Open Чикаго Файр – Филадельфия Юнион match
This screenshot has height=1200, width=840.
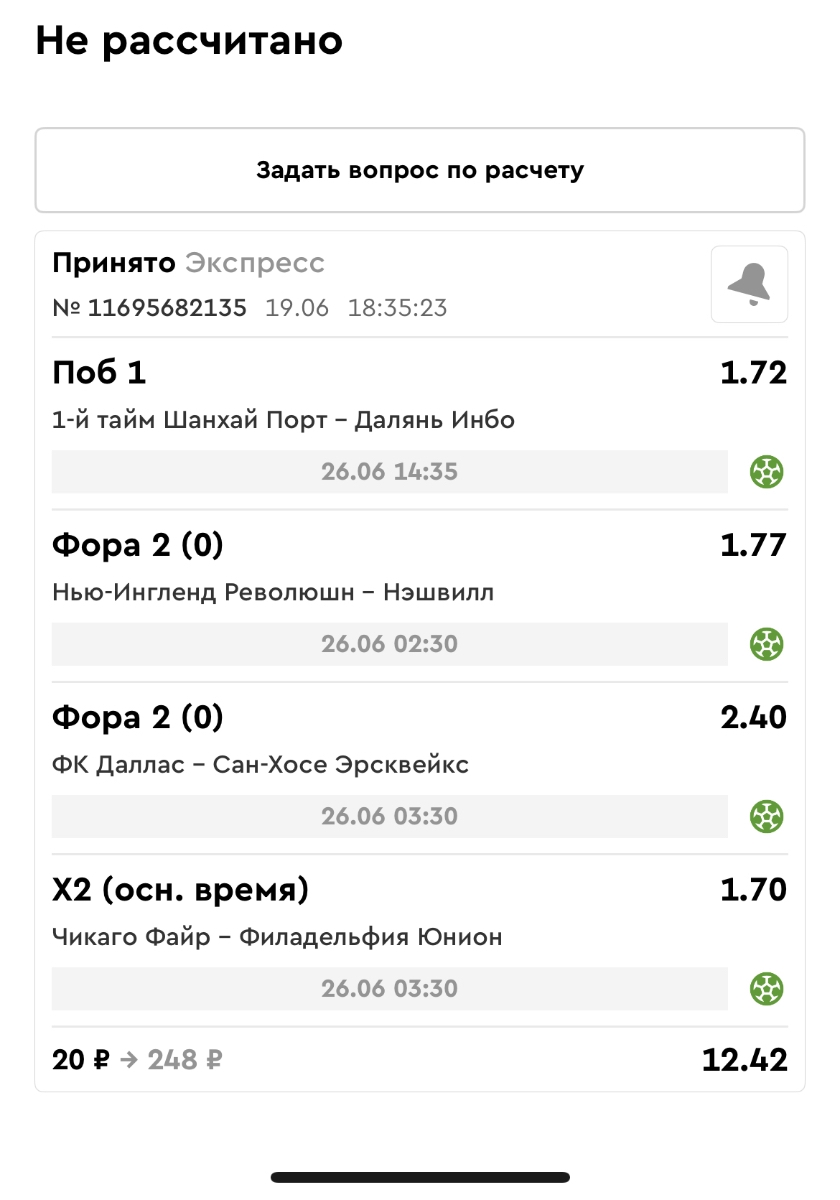(x=276, y=938)
